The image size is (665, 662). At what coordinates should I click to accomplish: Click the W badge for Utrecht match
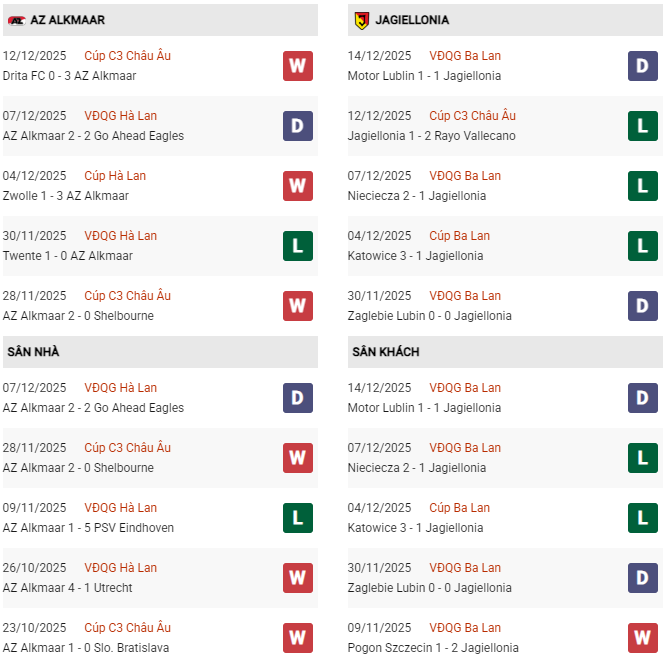(x=298, y=578)
